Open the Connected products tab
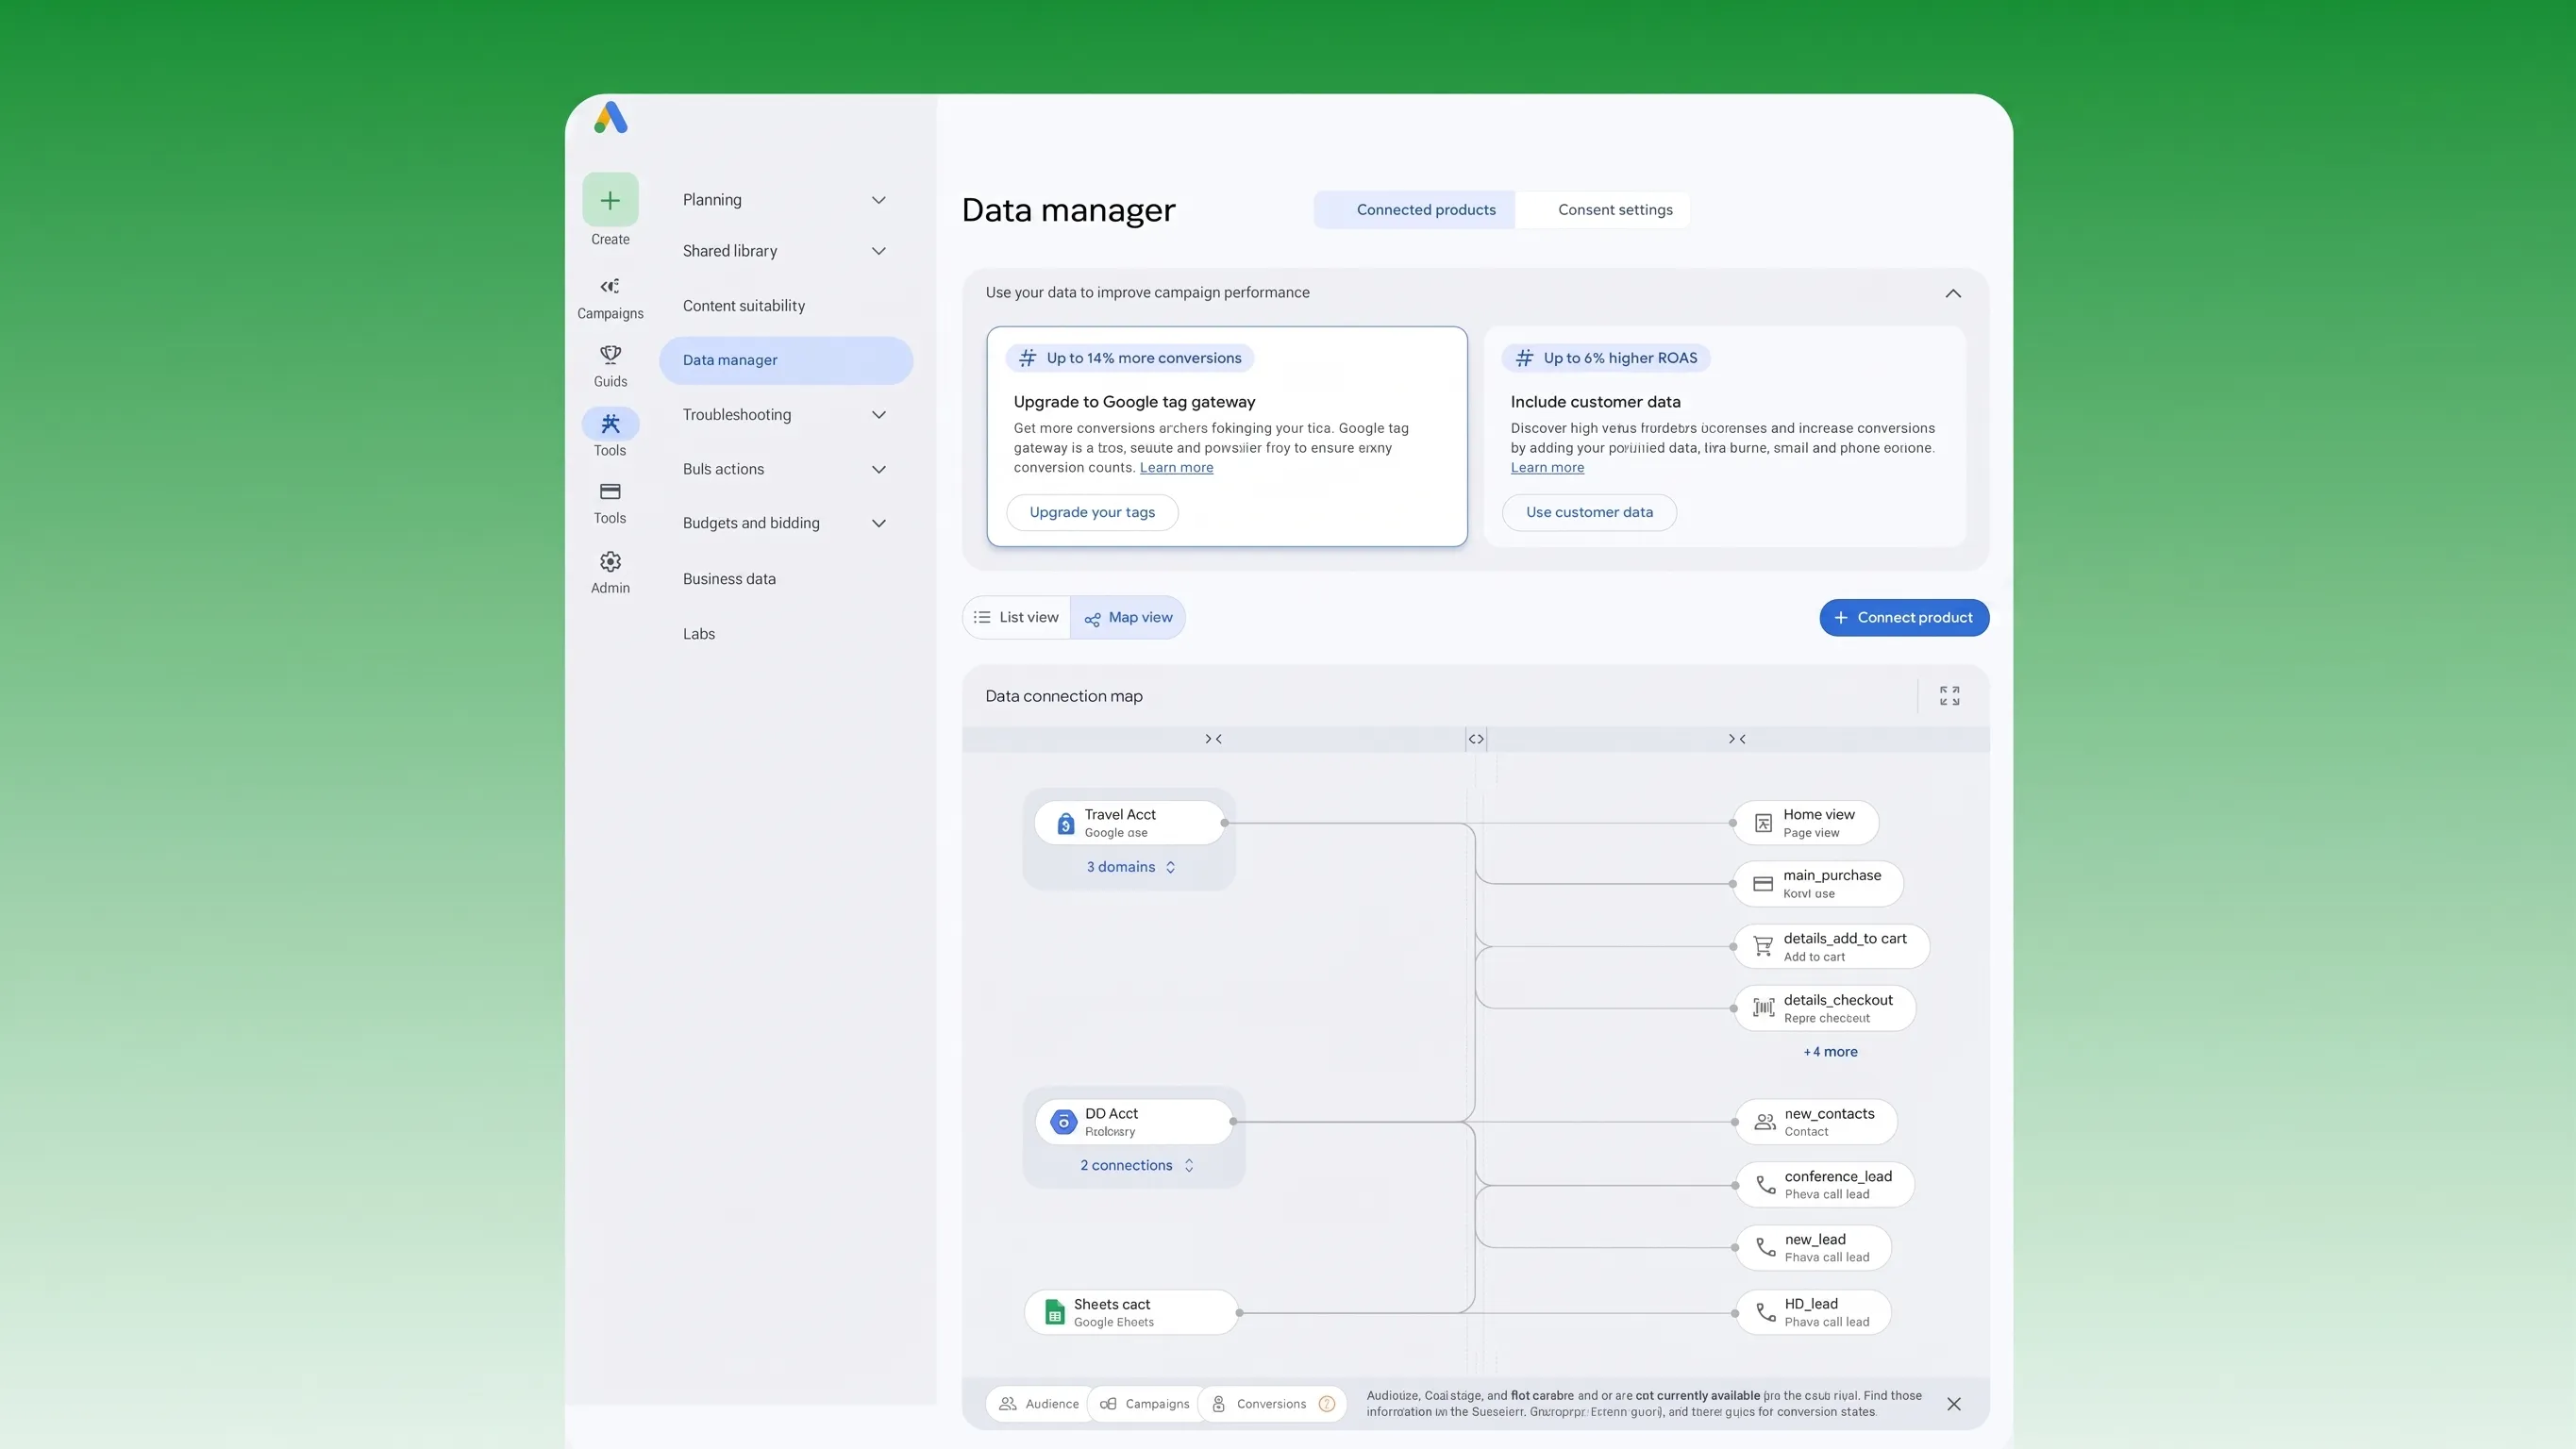The width and height of the screenshot is (2576, 1449). click(1414, 210)
